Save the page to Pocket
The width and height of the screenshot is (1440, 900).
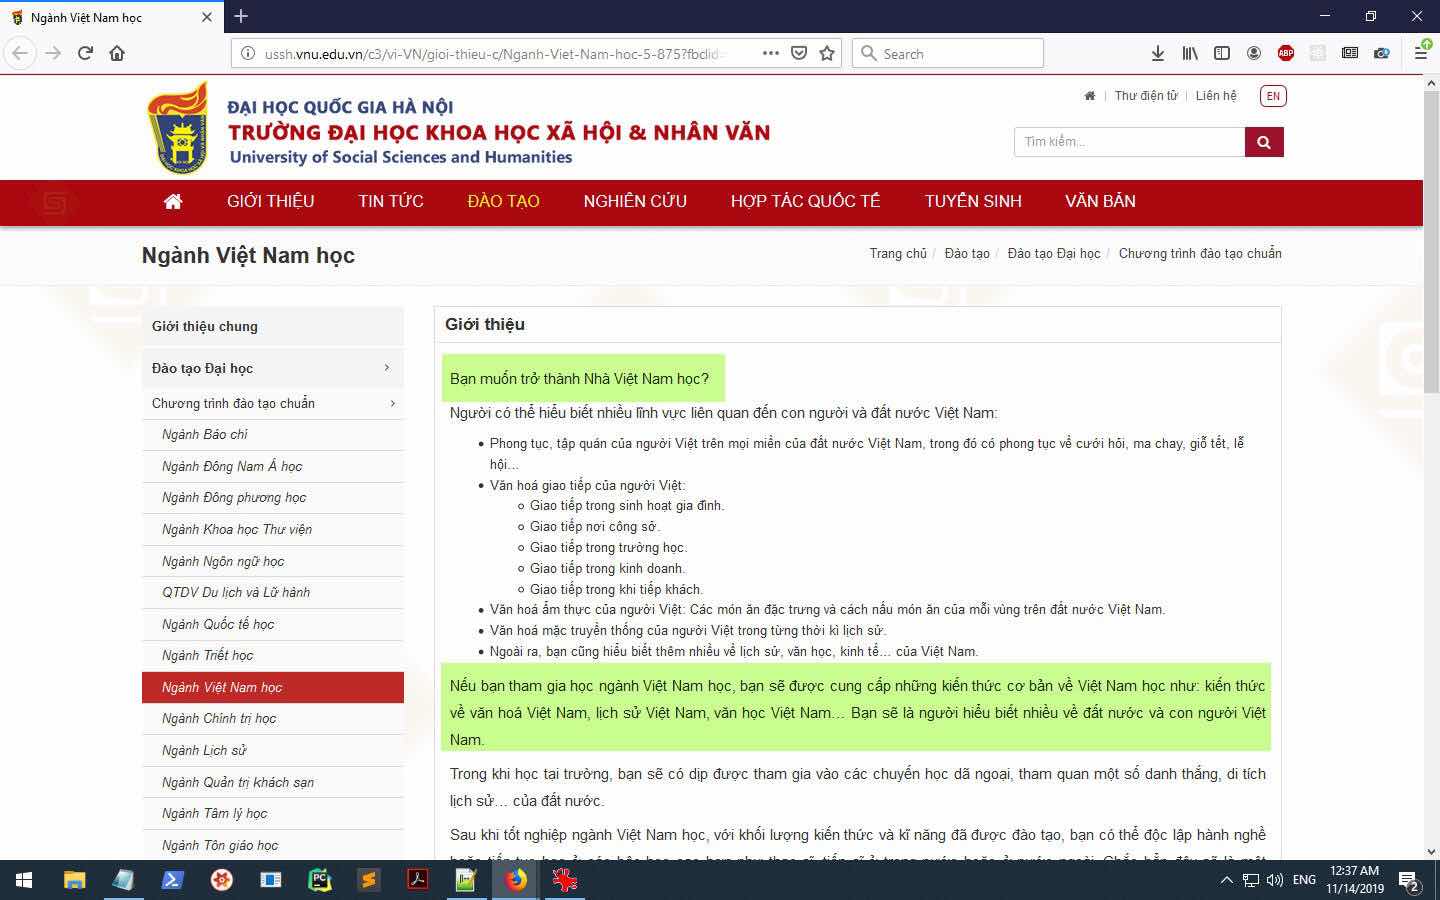[799, 53]
